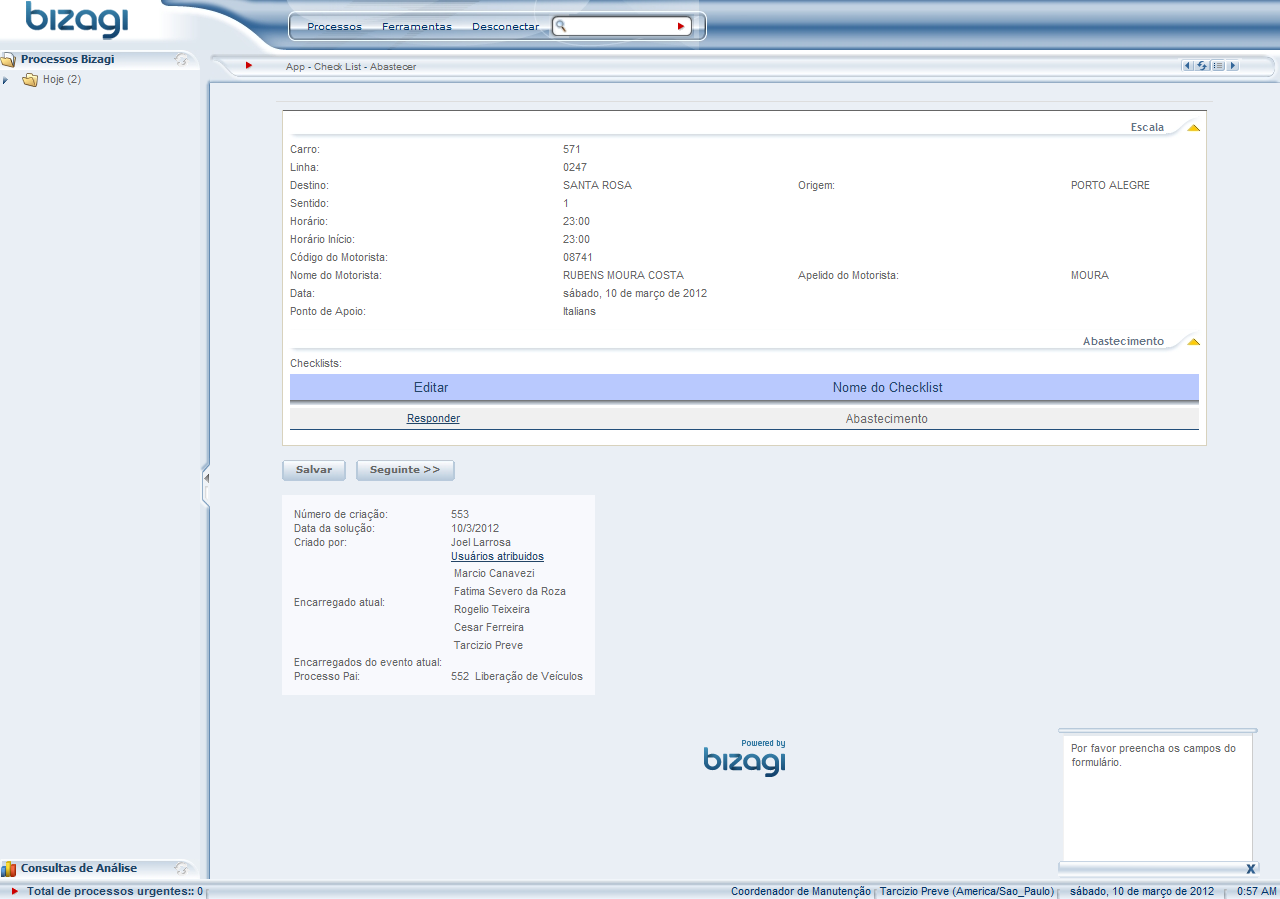
Task: Click the Linha value 0247
Action: pos(575,167)
